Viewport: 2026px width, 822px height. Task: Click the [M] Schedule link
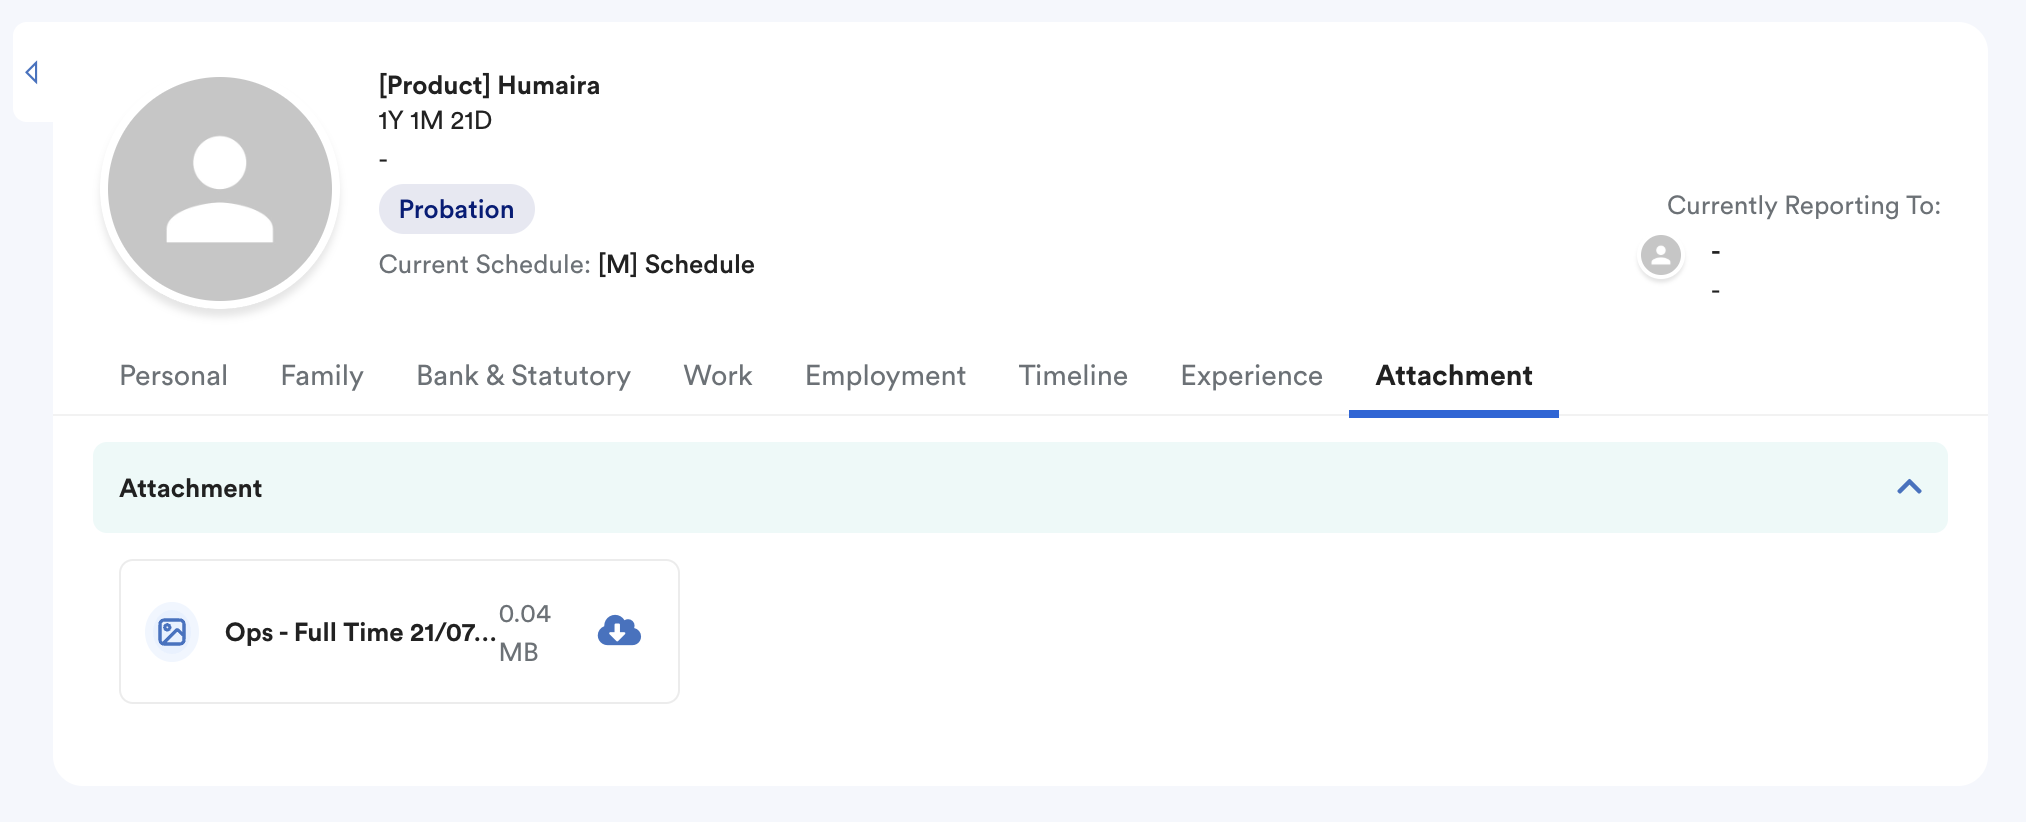point(677,265)
